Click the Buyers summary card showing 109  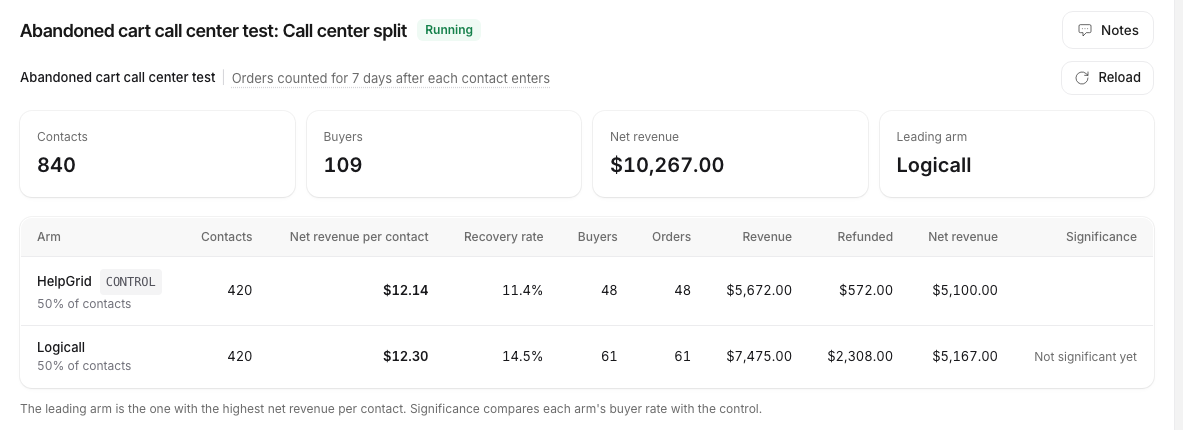click(444, 154)
